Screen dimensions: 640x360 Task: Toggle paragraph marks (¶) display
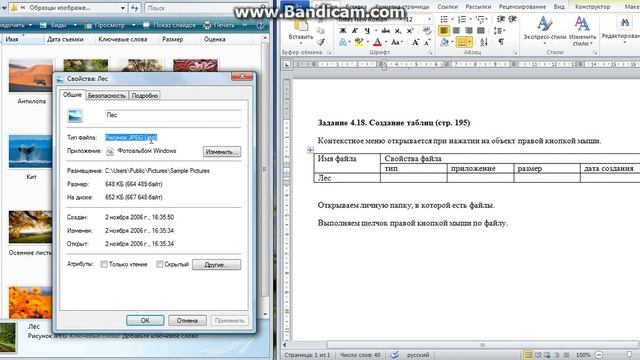point(501,42)
